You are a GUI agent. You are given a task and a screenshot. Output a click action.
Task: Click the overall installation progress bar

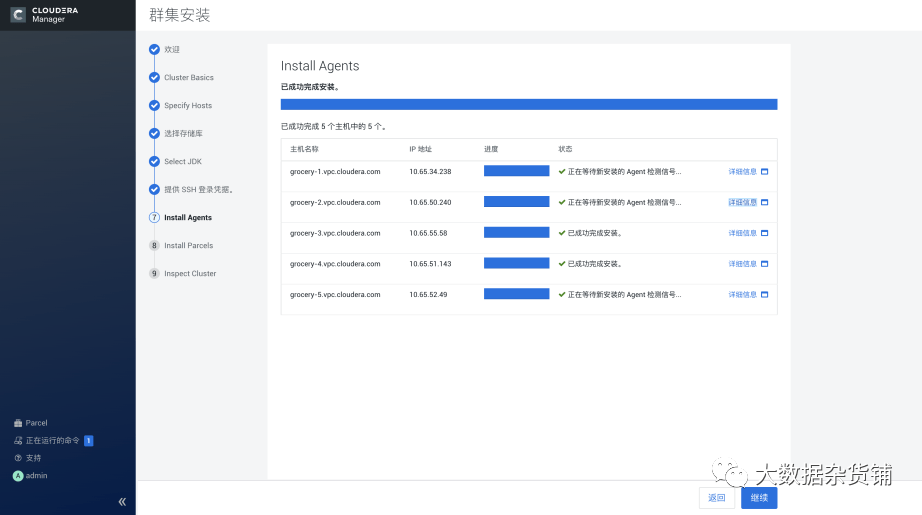pyautogui.click(x=529, y=105)
